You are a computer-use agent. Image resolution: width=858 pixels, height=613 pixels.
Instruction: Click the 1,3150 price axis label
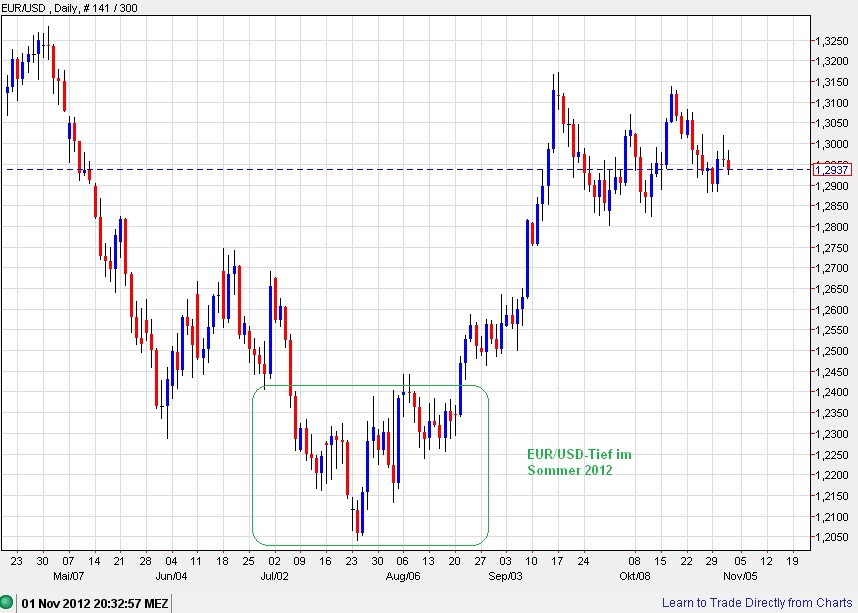pyautogui.click(x=832, y=82)
